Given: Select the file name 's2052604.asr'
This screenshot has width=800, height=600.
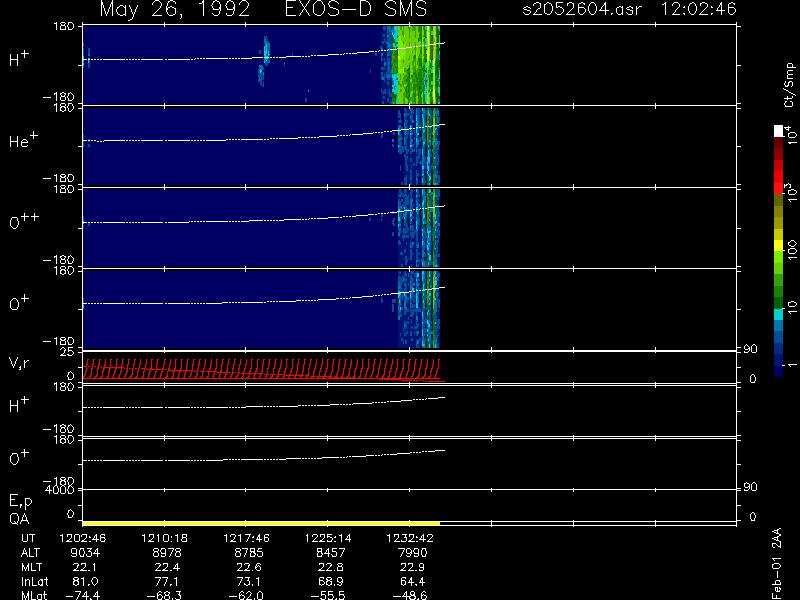Looking at the screenshot, I should [582, 9].
